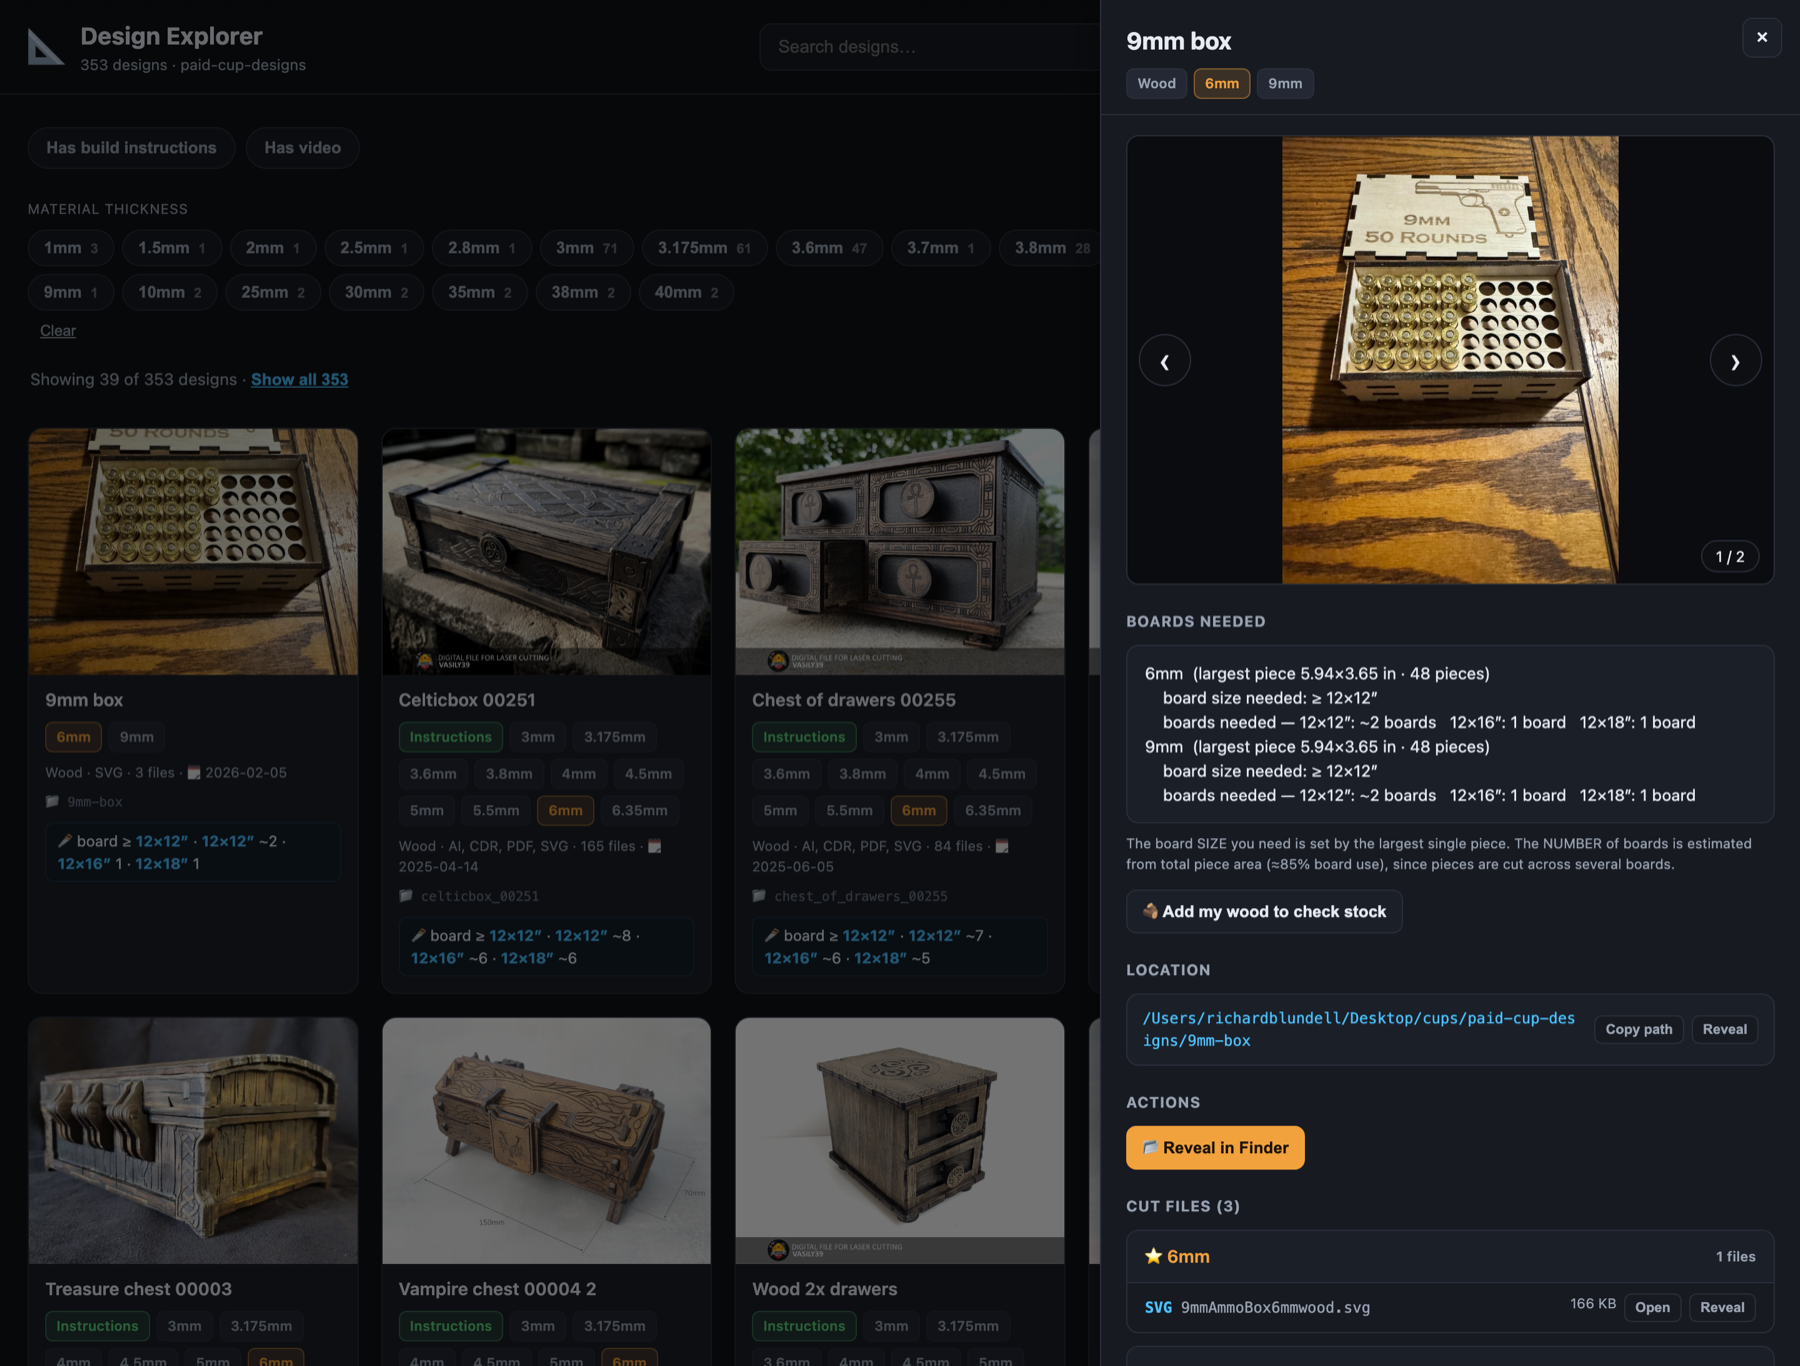This screenshot has height=1366, width=1800.
Task: Enable the 40mm thickness filter
Action: click(686, 292)
